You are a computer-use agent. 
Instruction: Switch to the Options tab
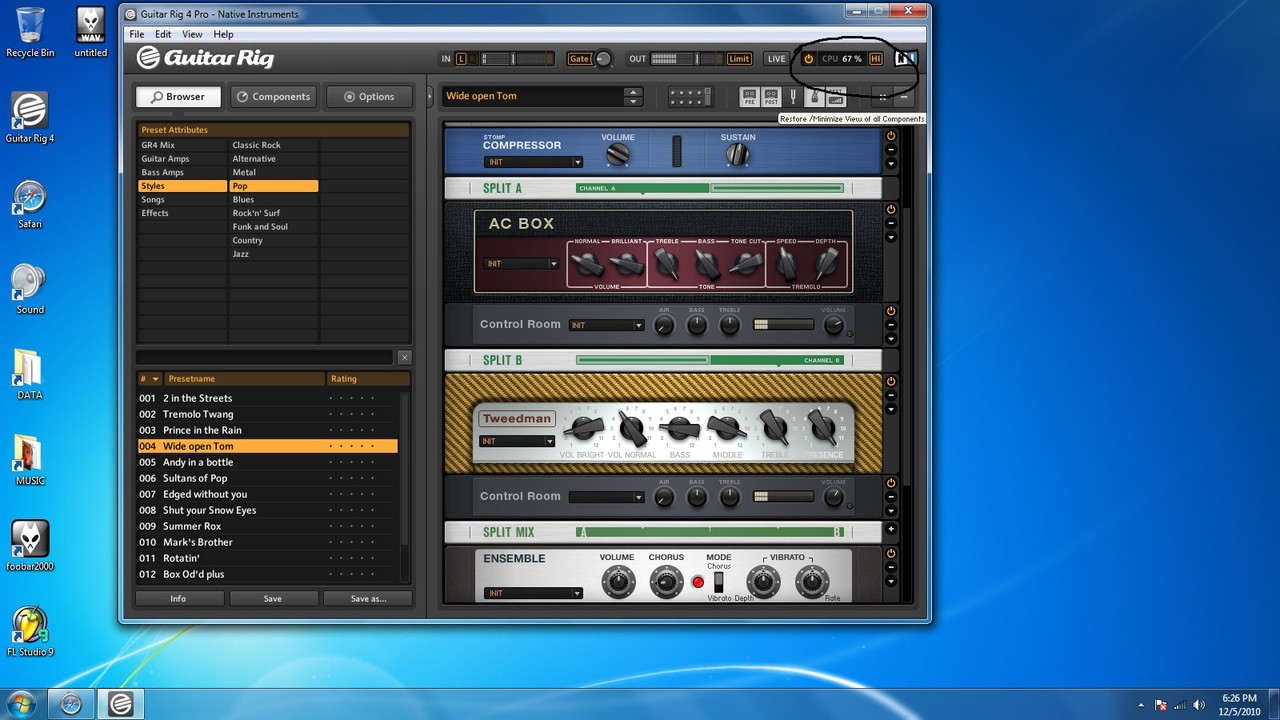368,97
